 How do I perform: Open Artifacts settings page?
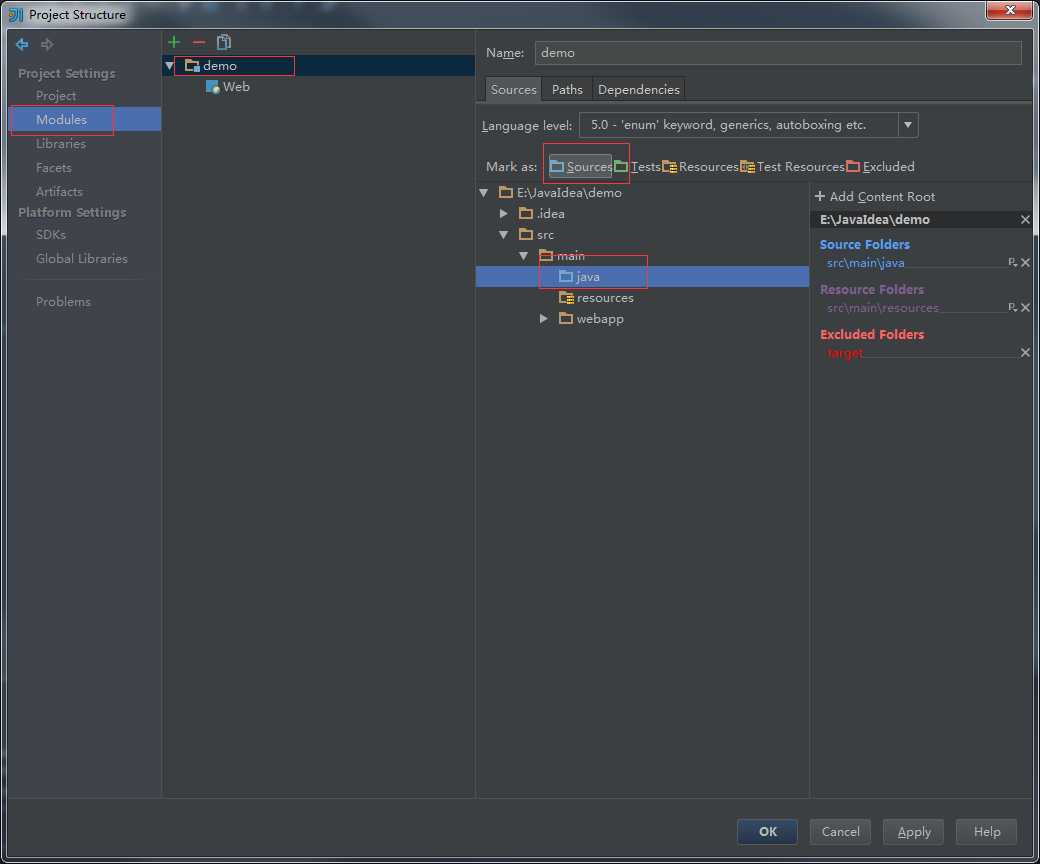pyautogui.click(x=59, y=192)
